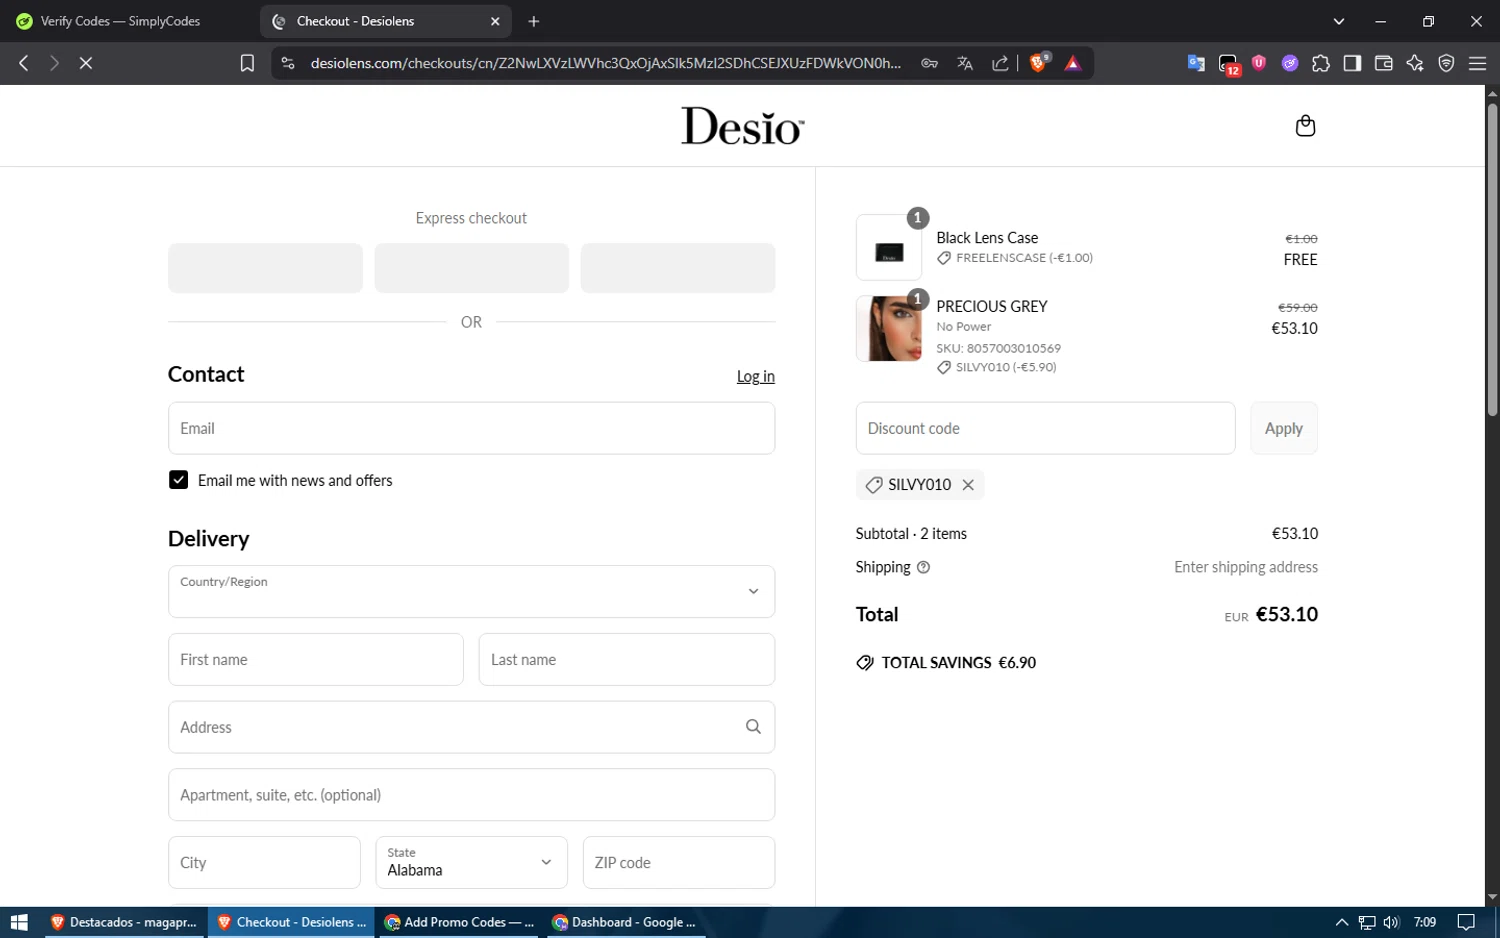The image size is (1500, 938).
Task: Open the Country/Region dropdown
Action: (x=471, y=591)
